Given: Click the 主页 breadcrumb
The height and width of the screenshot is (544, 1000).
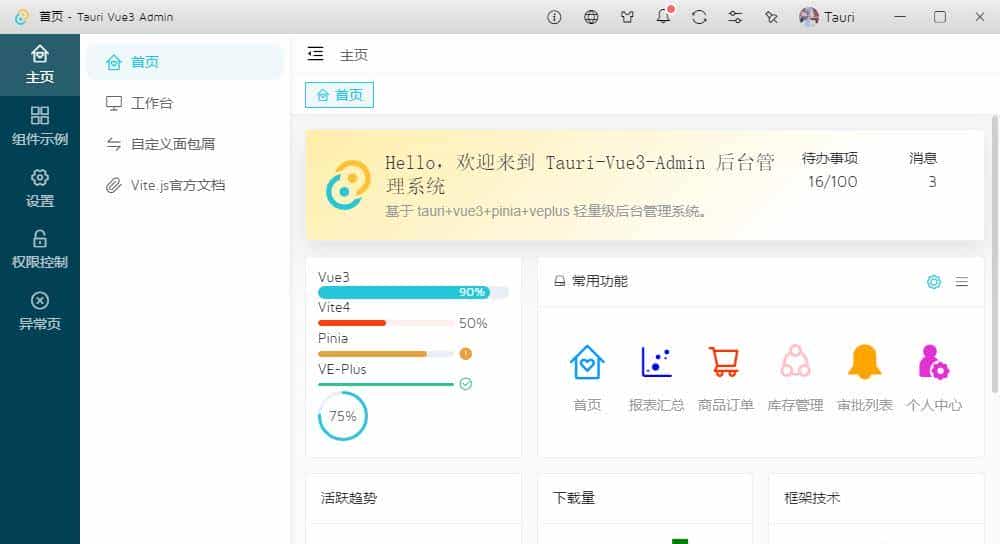Looking at the screenshot, I should tap(353, 55).
